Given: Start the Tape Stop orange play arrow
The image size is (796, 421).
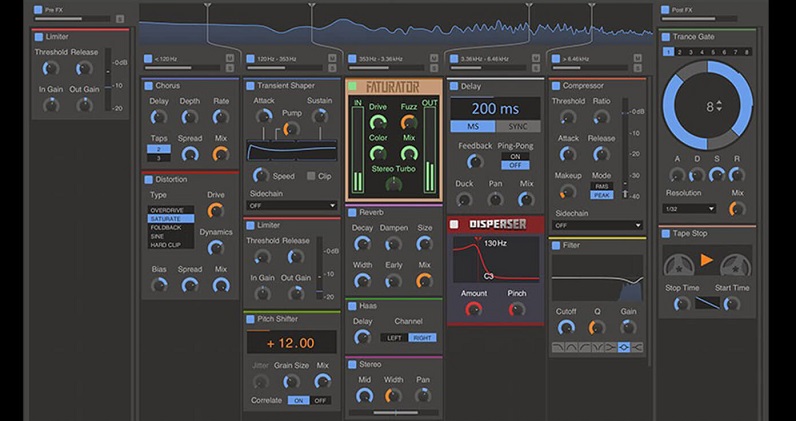Looking at the screenshot, I should (x=707, y=260).
